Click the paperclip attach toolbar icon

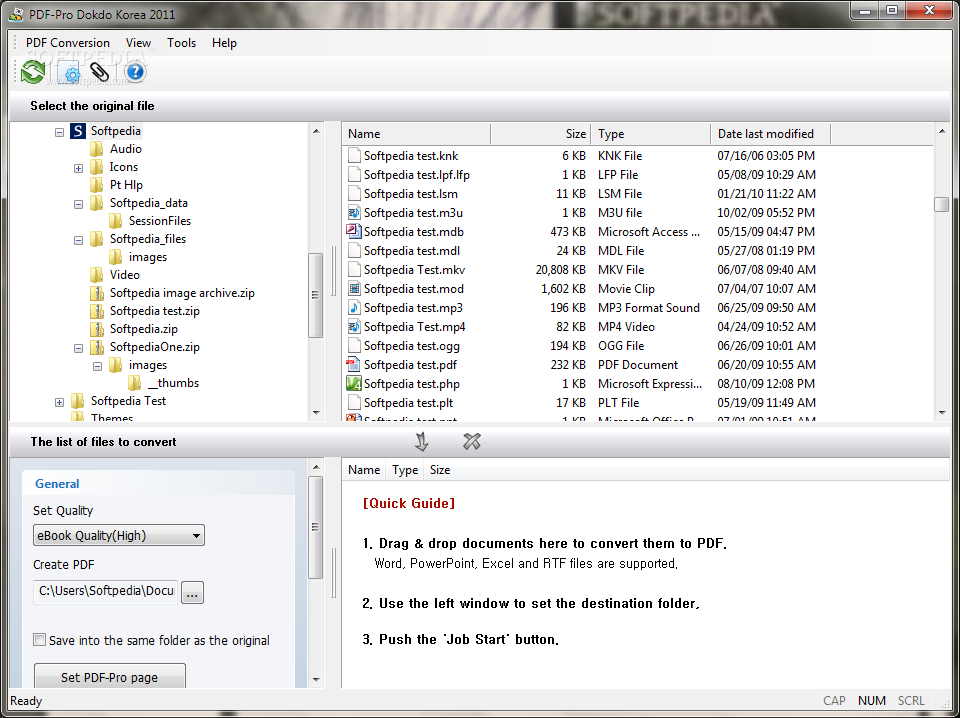[x=100, y=72]
